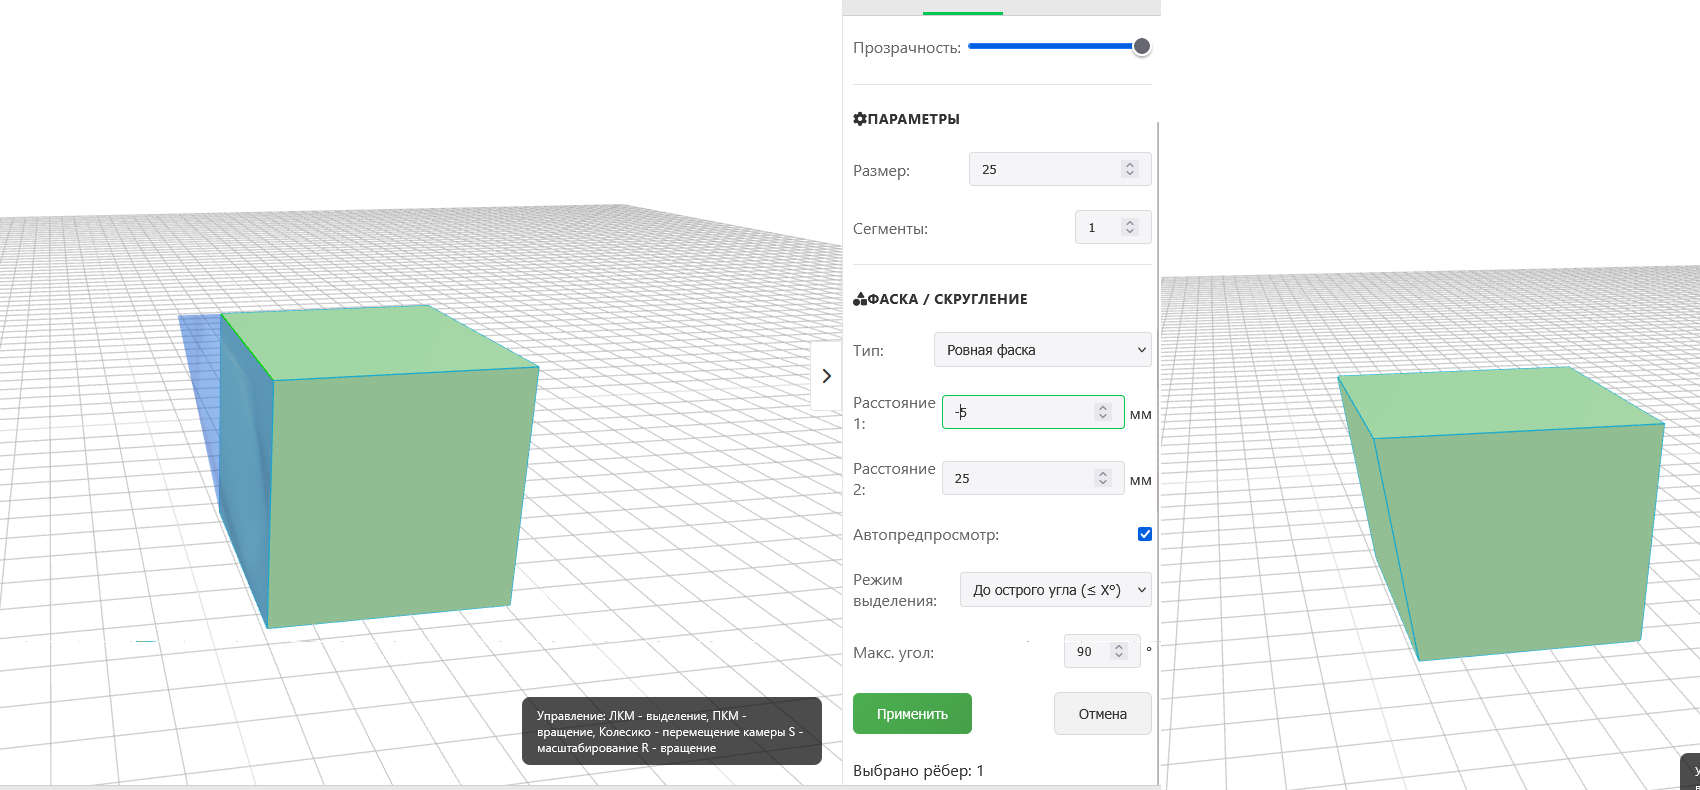Focus the Расстояние 2 input field
The image size is (1700, 790).
click(x=1018, y=478)
